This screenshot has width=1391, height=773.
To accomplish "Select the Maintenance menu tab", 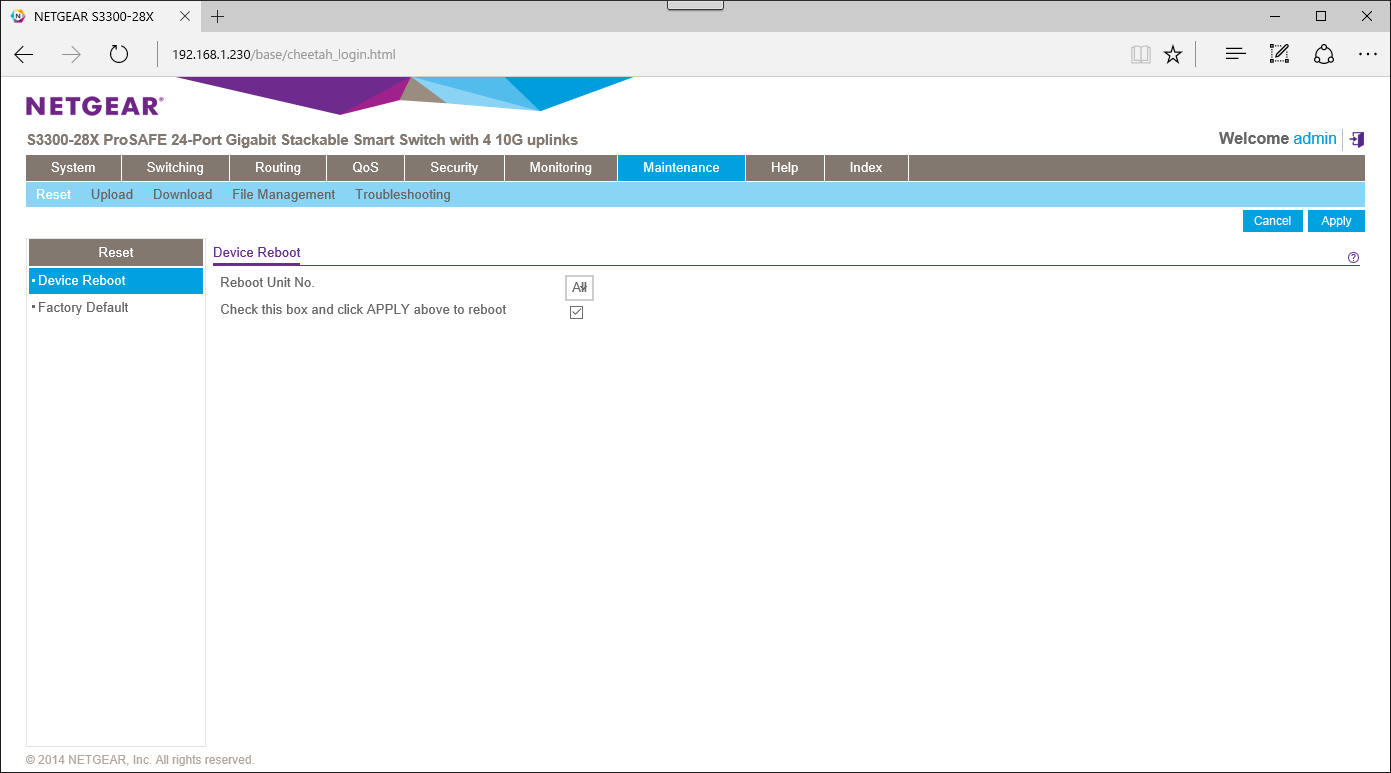I will coord(681,168).
